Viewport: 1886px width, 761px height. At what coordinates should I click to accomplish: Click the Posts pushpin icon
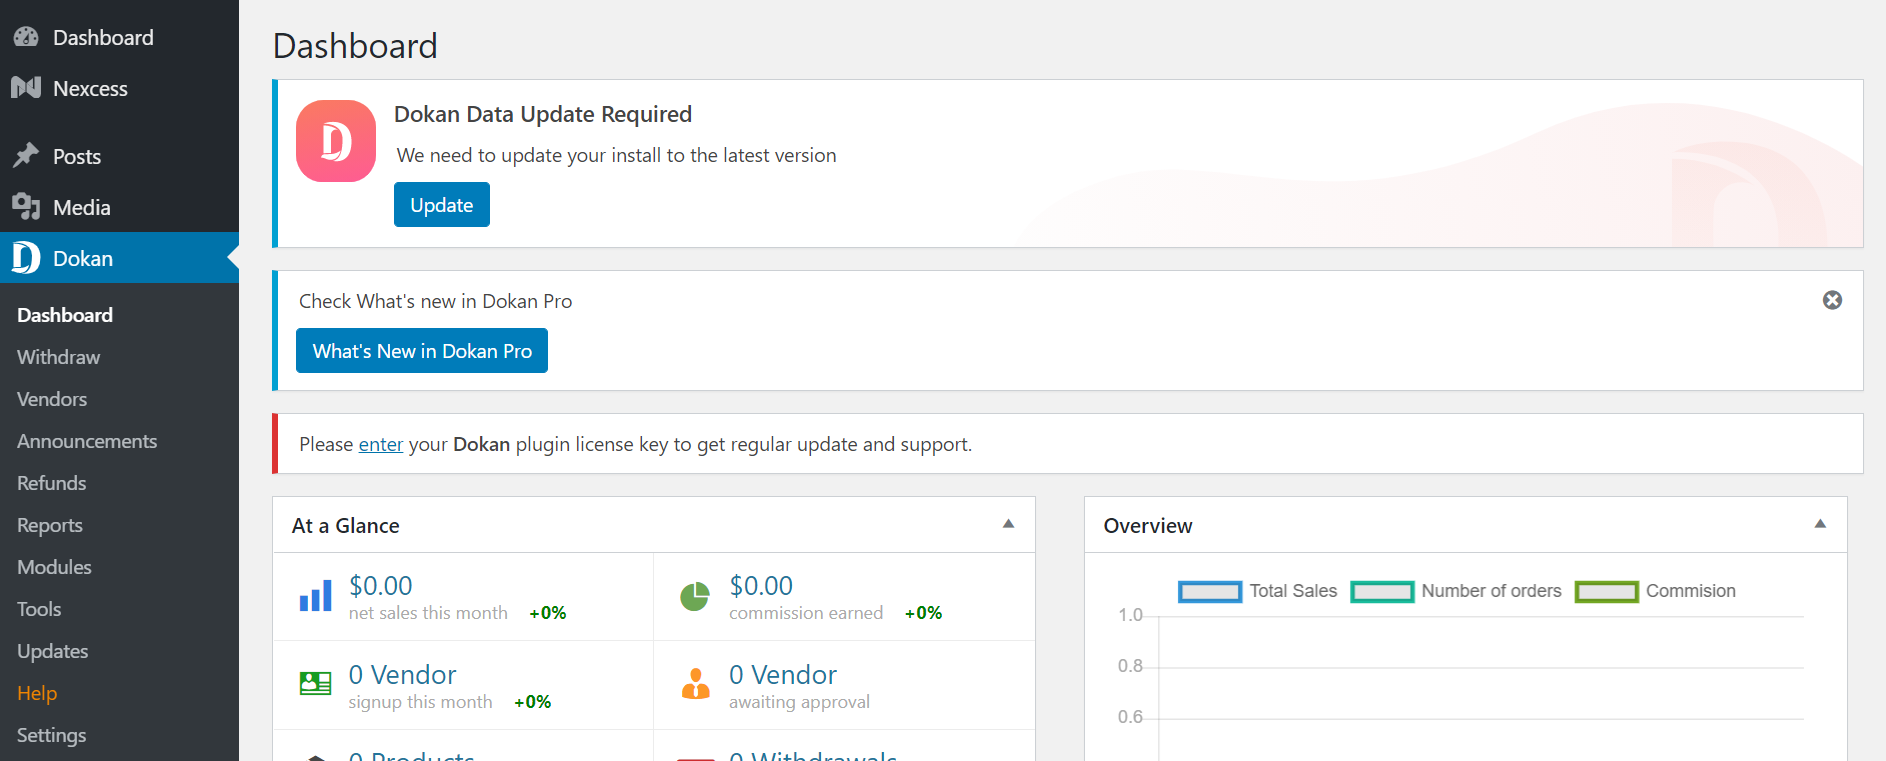(x=26, y=156)
